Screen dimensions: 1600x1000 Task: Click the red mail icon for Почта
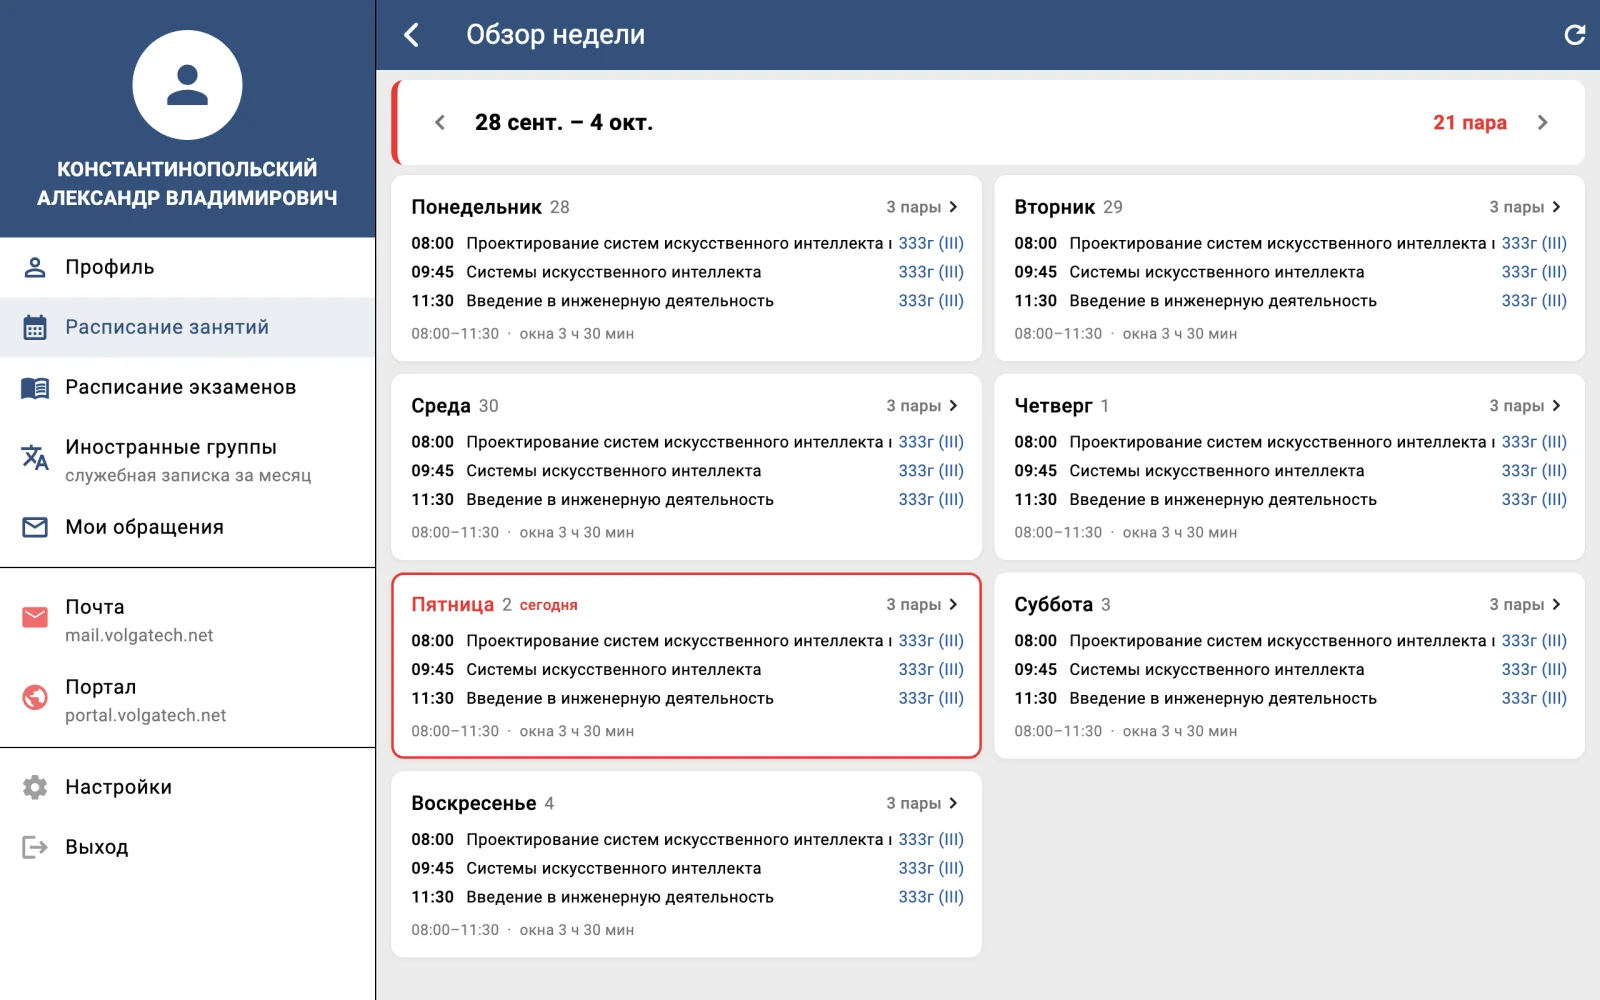click(35, 617)
